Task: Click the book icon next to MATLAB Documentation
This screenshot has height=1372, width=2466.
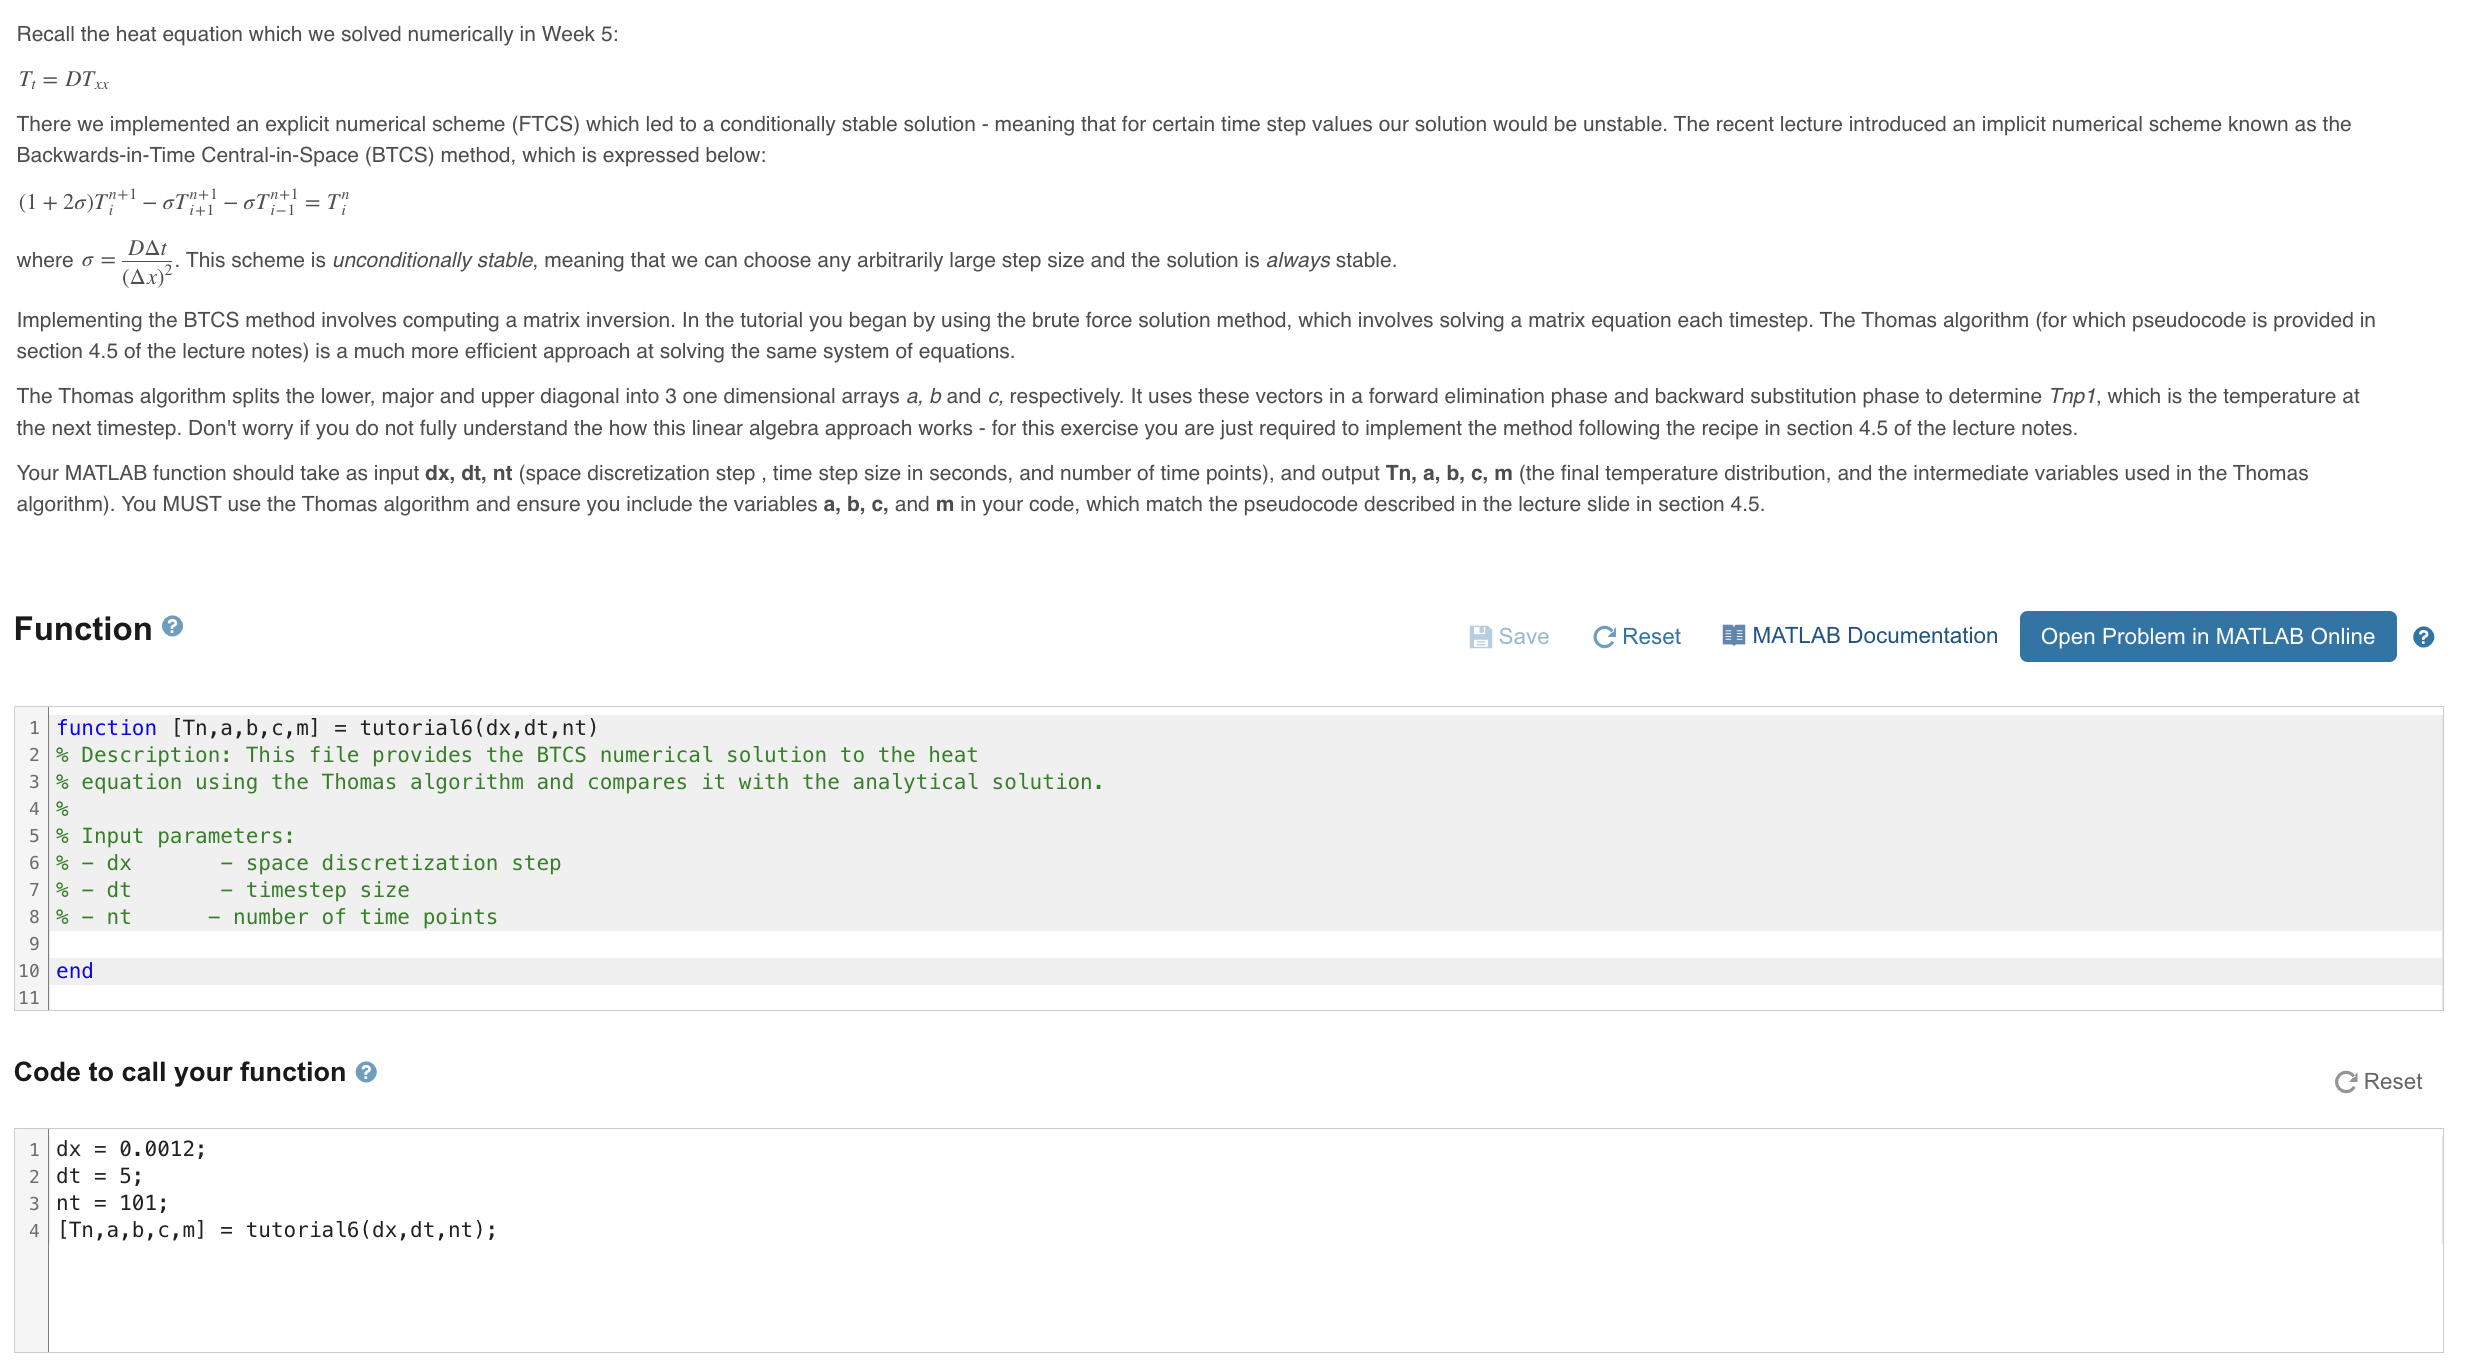Action: click(x=1733, y=634)
